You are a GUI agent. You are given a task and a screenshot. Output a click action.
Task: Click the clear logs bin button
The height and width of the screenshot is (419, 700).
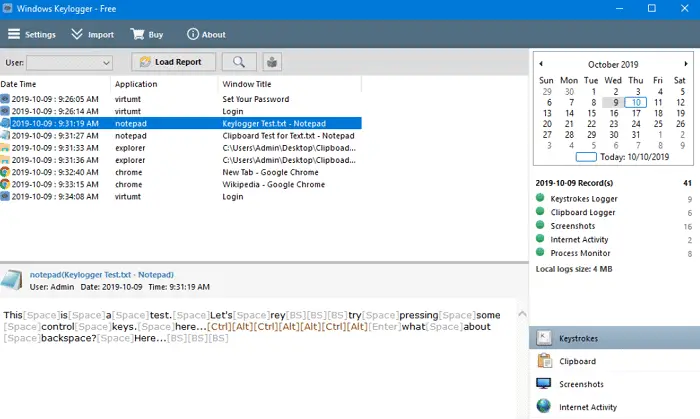272,62
